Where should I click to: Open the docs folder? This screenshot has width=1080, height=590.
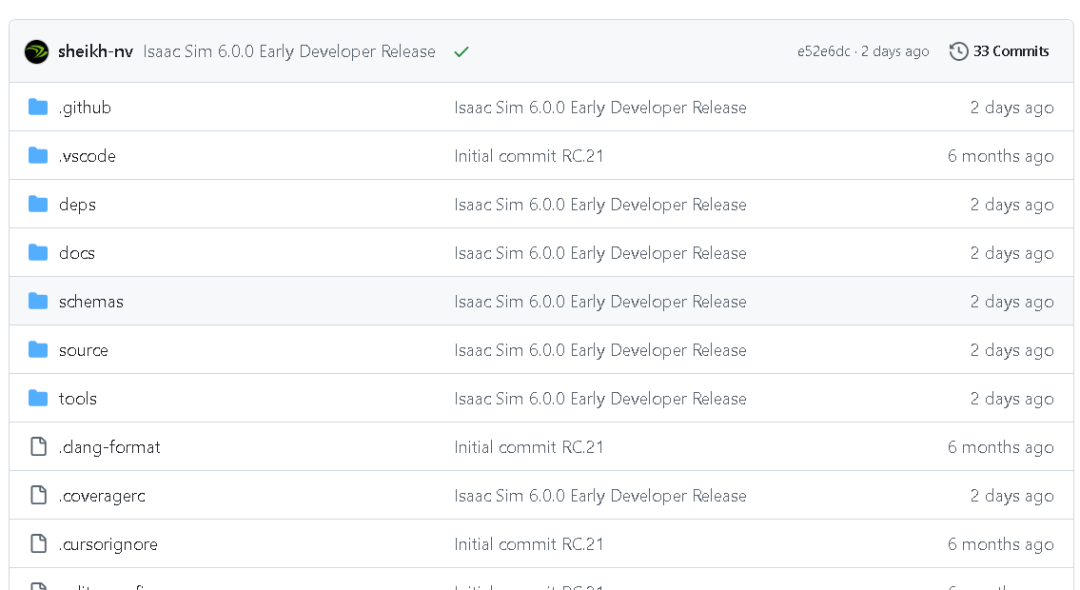coord(76,253)
